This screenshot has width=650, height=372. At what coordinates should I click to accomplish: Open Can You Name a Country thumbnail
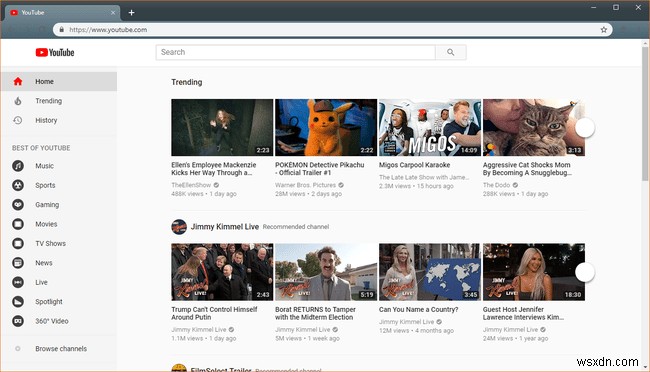430,272
